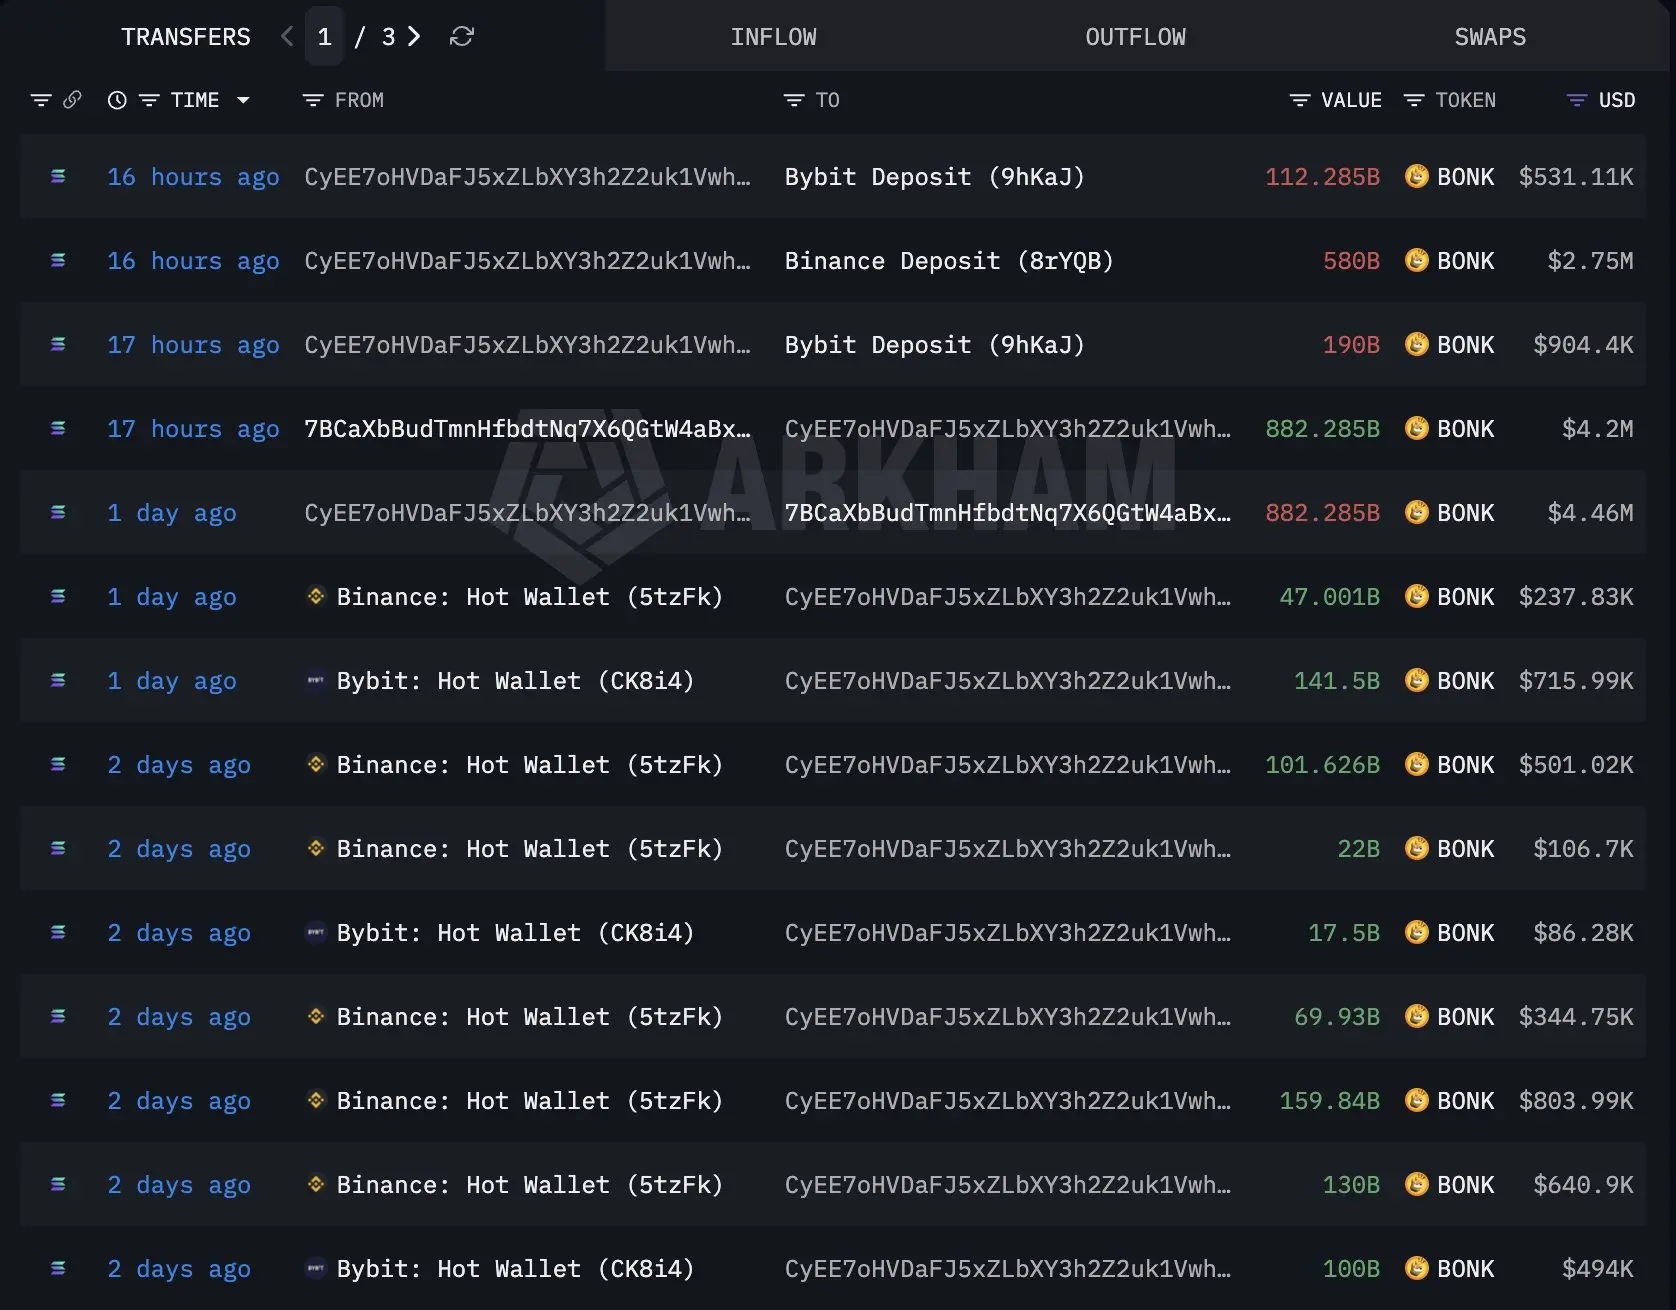The height and width of the screenshot is (1310, 1676).
Task: Click Solana chain icon on 47.001B row
Action: point(58,596)
